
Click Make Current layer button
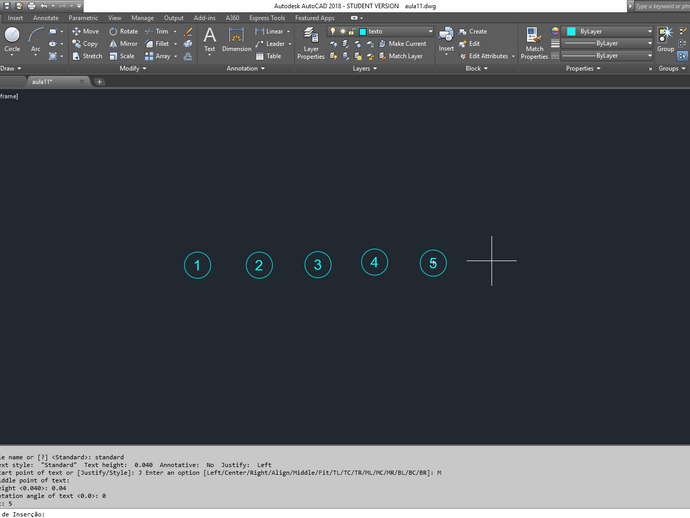[402, 44]
